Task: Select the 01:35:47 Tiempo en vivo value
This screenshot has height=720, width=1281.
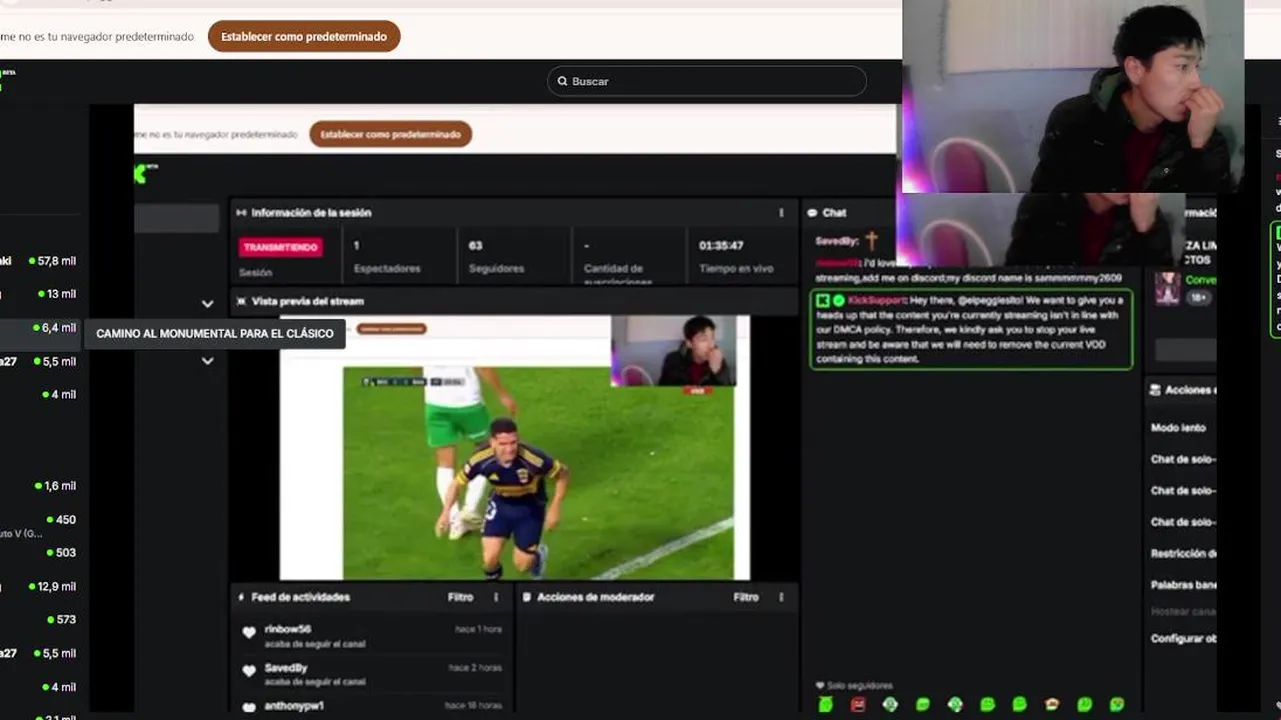Action: [721, 245]
